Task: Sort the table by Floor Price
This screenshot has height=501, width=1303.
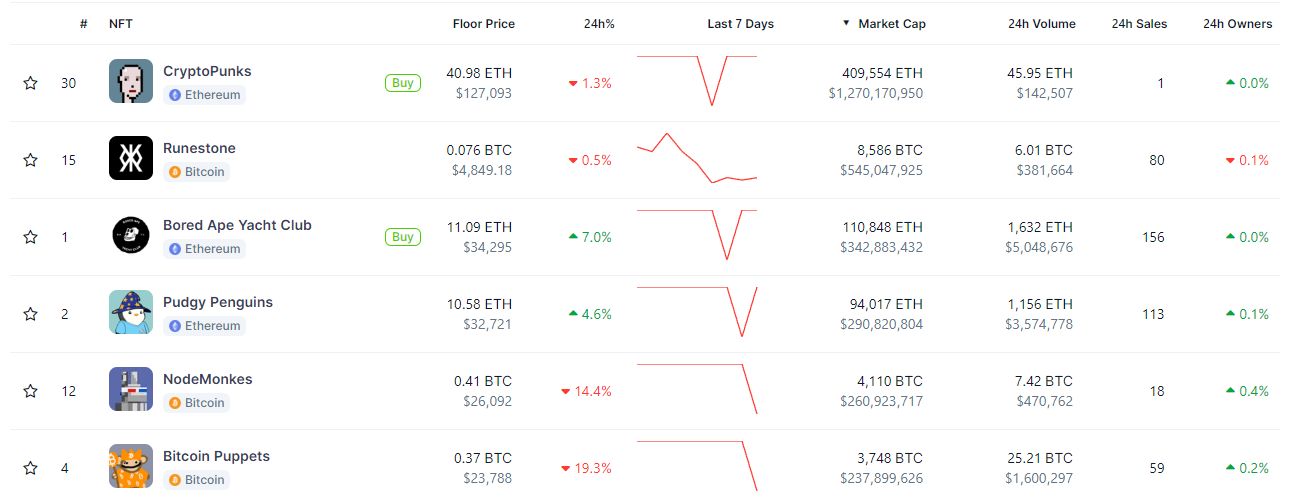Action: pos(483,24)
